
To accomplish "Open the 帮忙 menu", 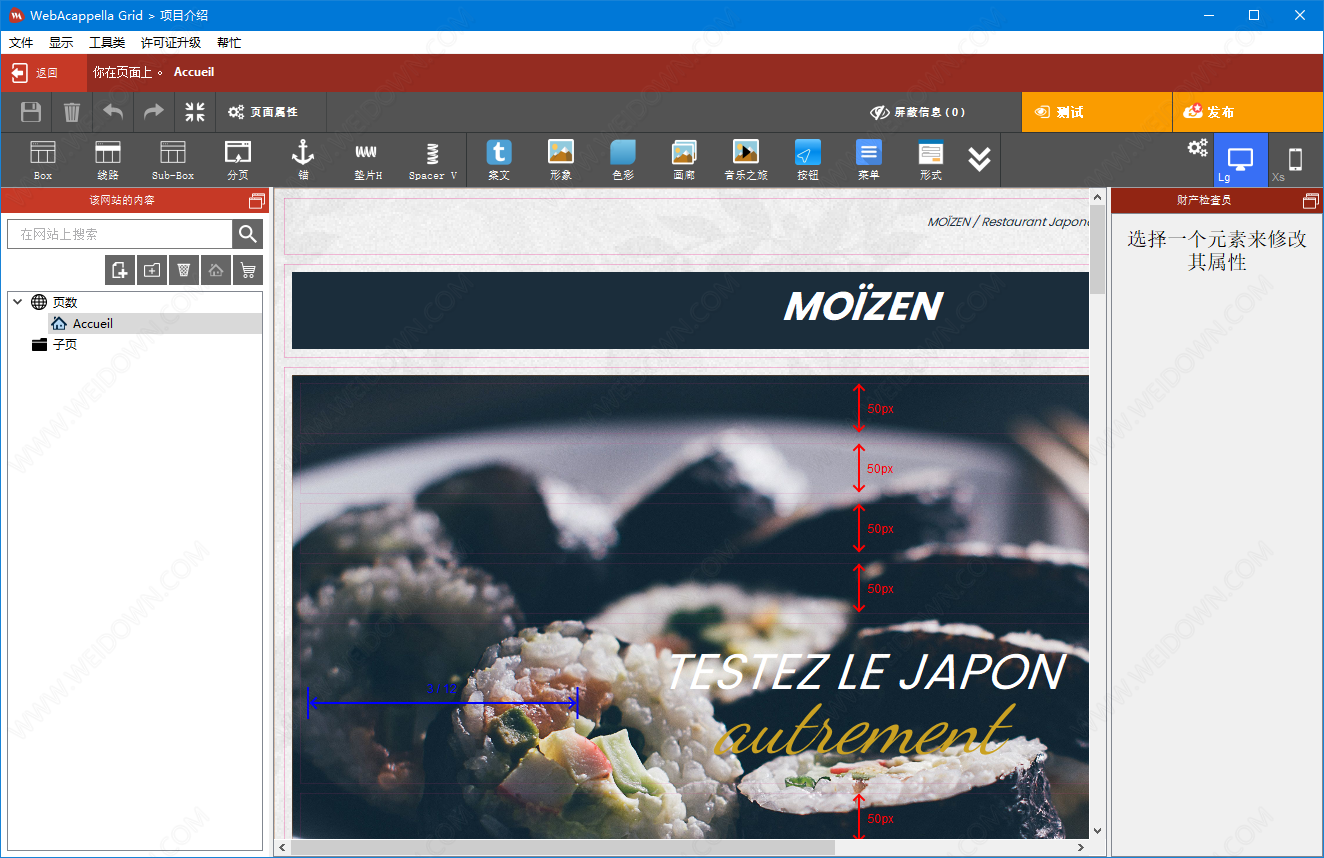I will point(229,43).
